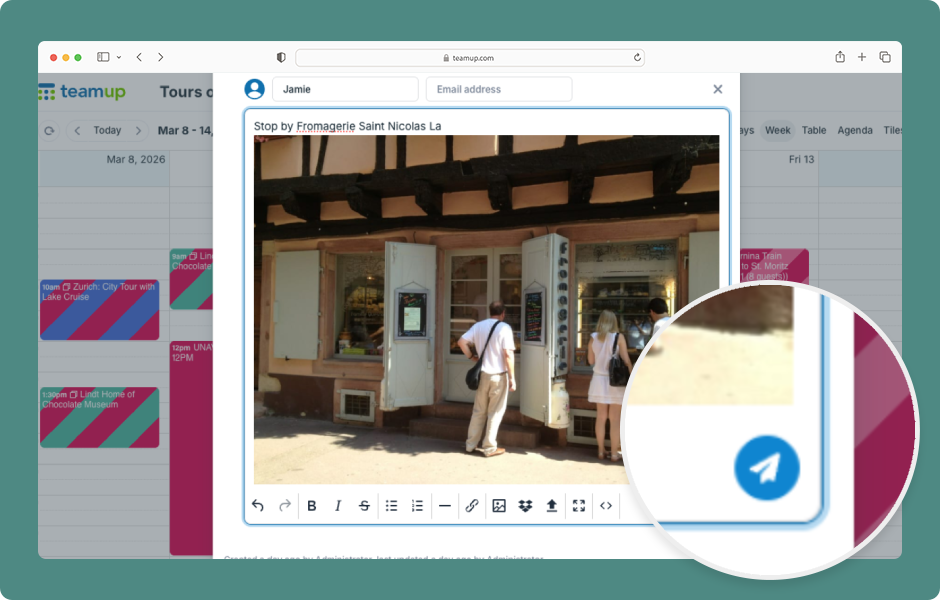940x600 pixels.
Task: Insert a hyperlink using the link icon
Action: [x=472, y=505]
